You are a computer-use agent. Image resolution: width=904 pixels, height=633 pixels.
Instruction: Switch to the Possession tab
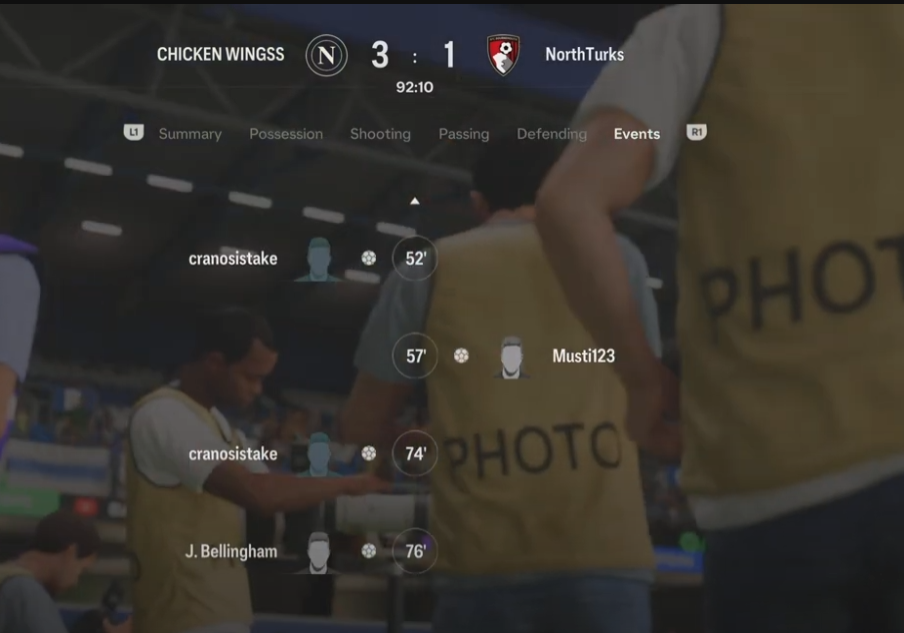point(286,134)
